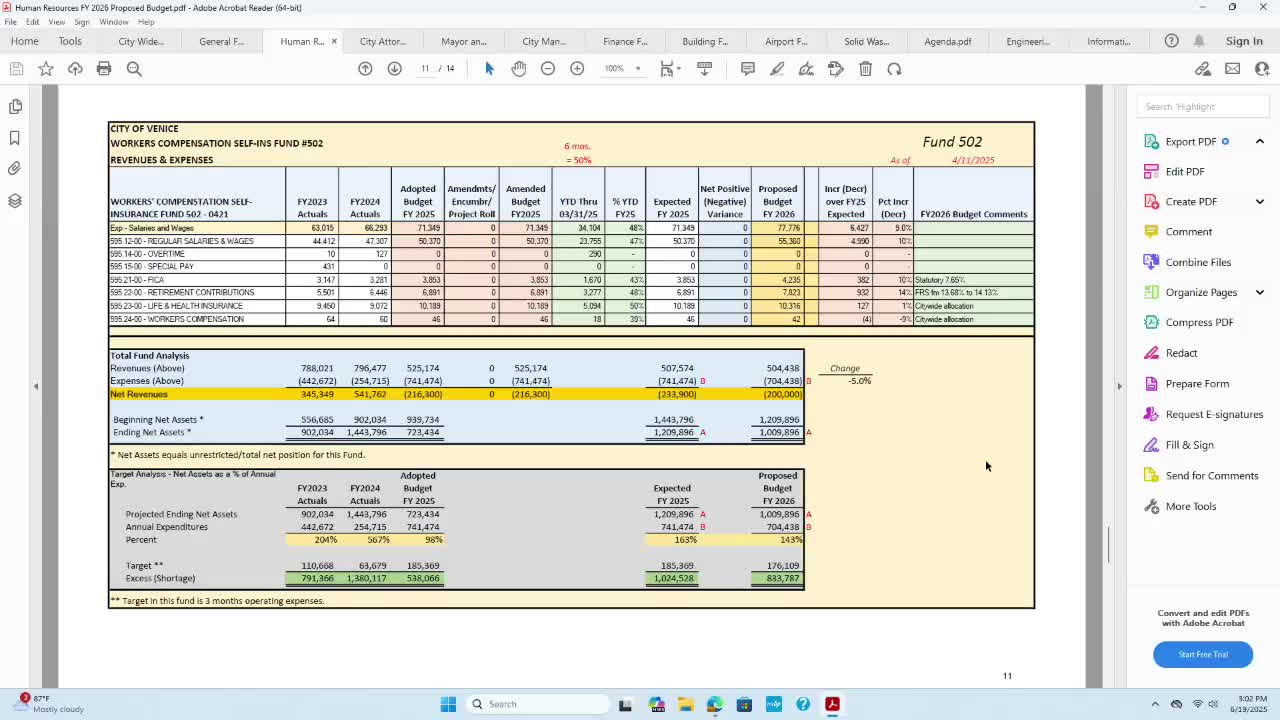Bookmark file with star icon

(46, 68)
